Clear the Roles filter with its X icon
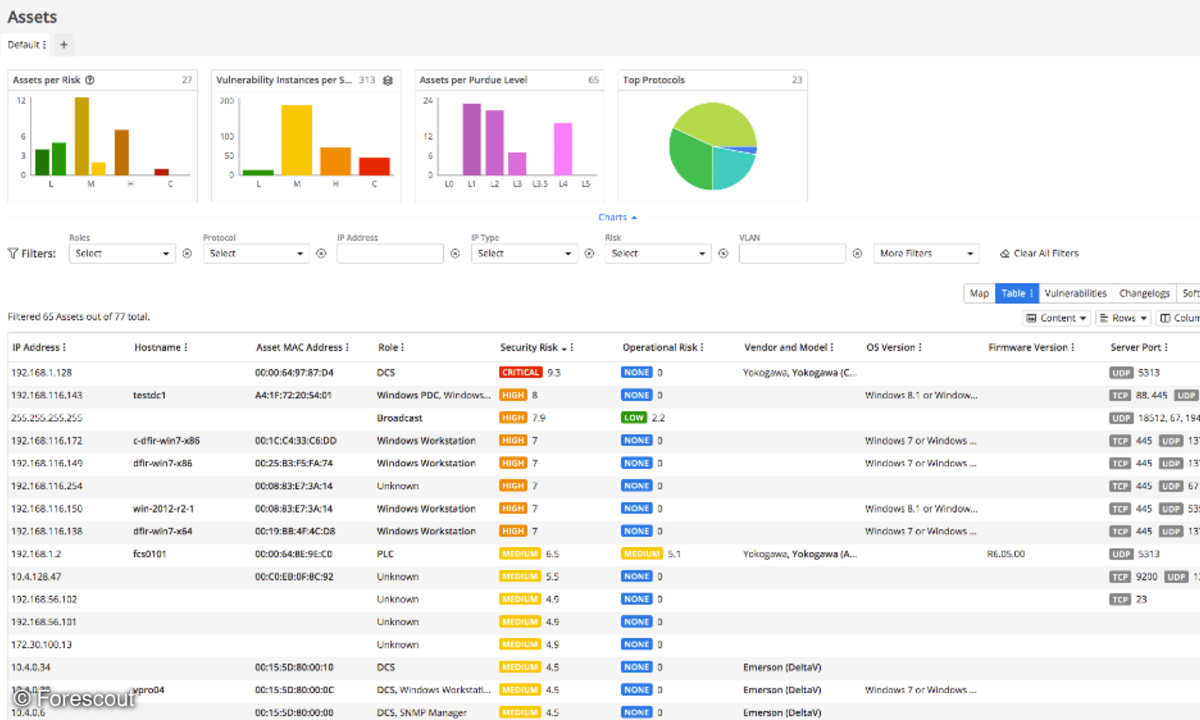This screenshot has height=720, width=1200. point(187,254)
